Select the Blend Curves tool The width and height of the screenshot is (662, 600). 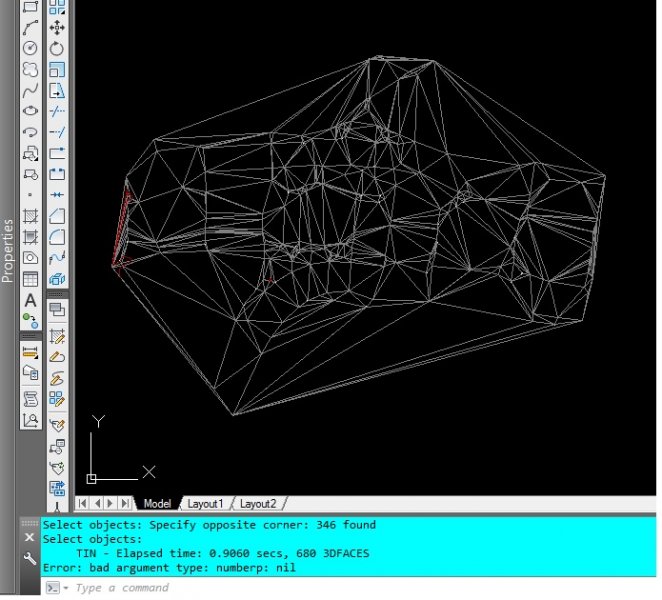57,258
